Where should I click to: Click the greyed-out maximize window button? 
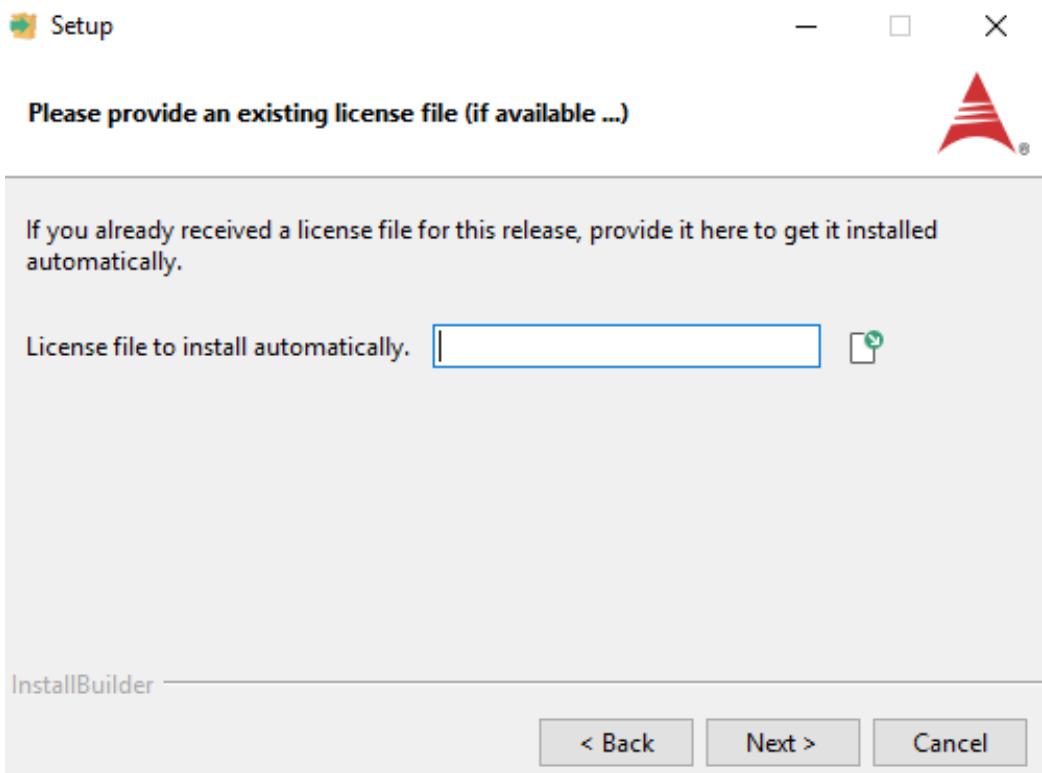900,27
